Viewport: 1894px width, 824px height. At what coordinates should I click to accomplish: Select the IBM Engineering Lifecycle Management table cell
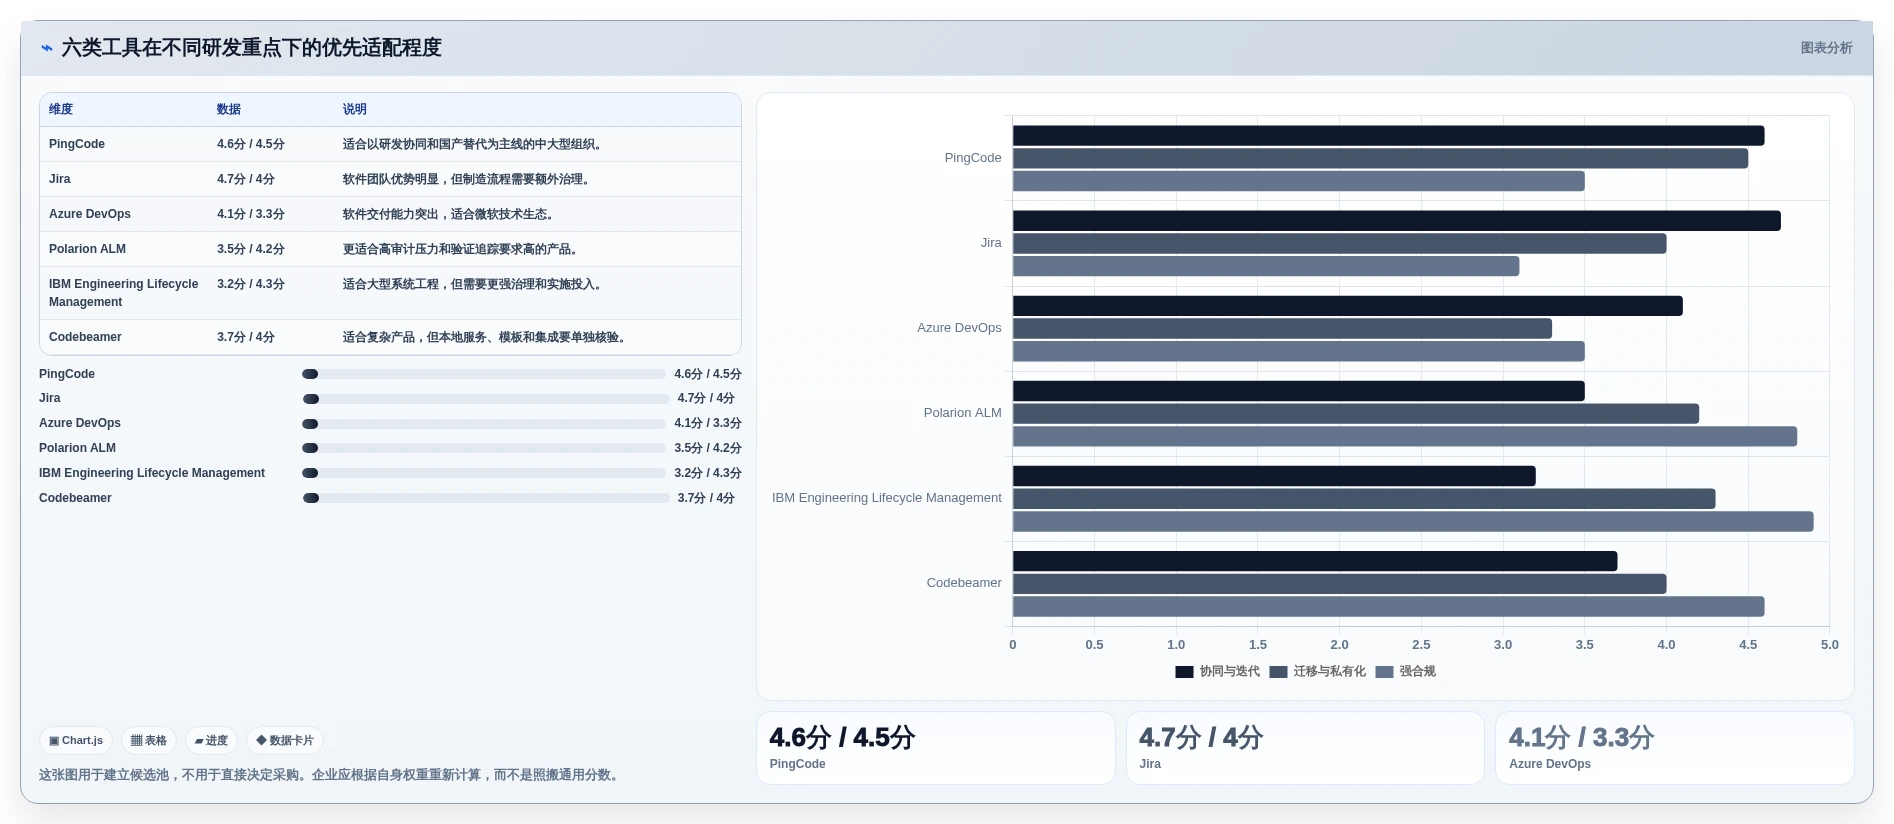pos(124,293)
